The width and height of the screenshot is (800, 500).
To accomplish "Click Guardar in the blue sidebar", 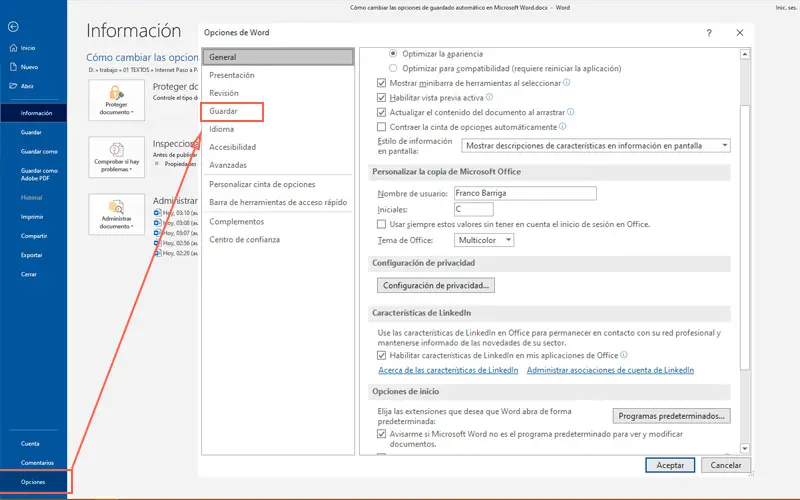I will coord(33,132).
